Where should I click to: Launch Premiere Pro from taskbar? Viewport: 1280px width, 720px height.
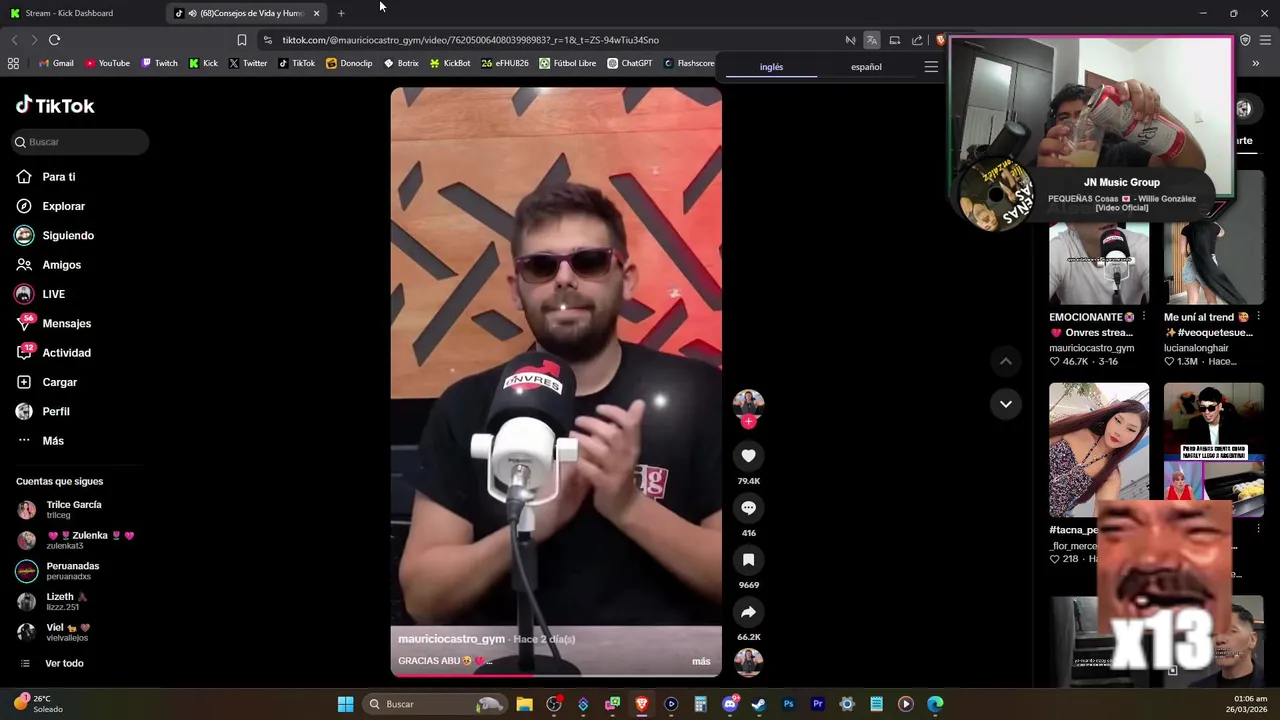(817, 704)
